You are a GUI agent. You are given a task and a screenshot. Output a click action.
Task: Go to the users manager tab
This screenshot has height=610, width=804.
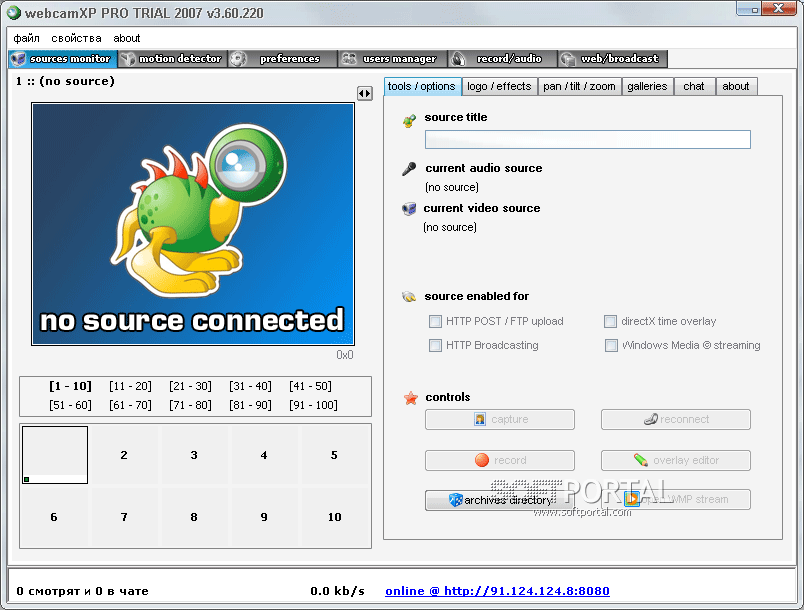tap(392, 59)
